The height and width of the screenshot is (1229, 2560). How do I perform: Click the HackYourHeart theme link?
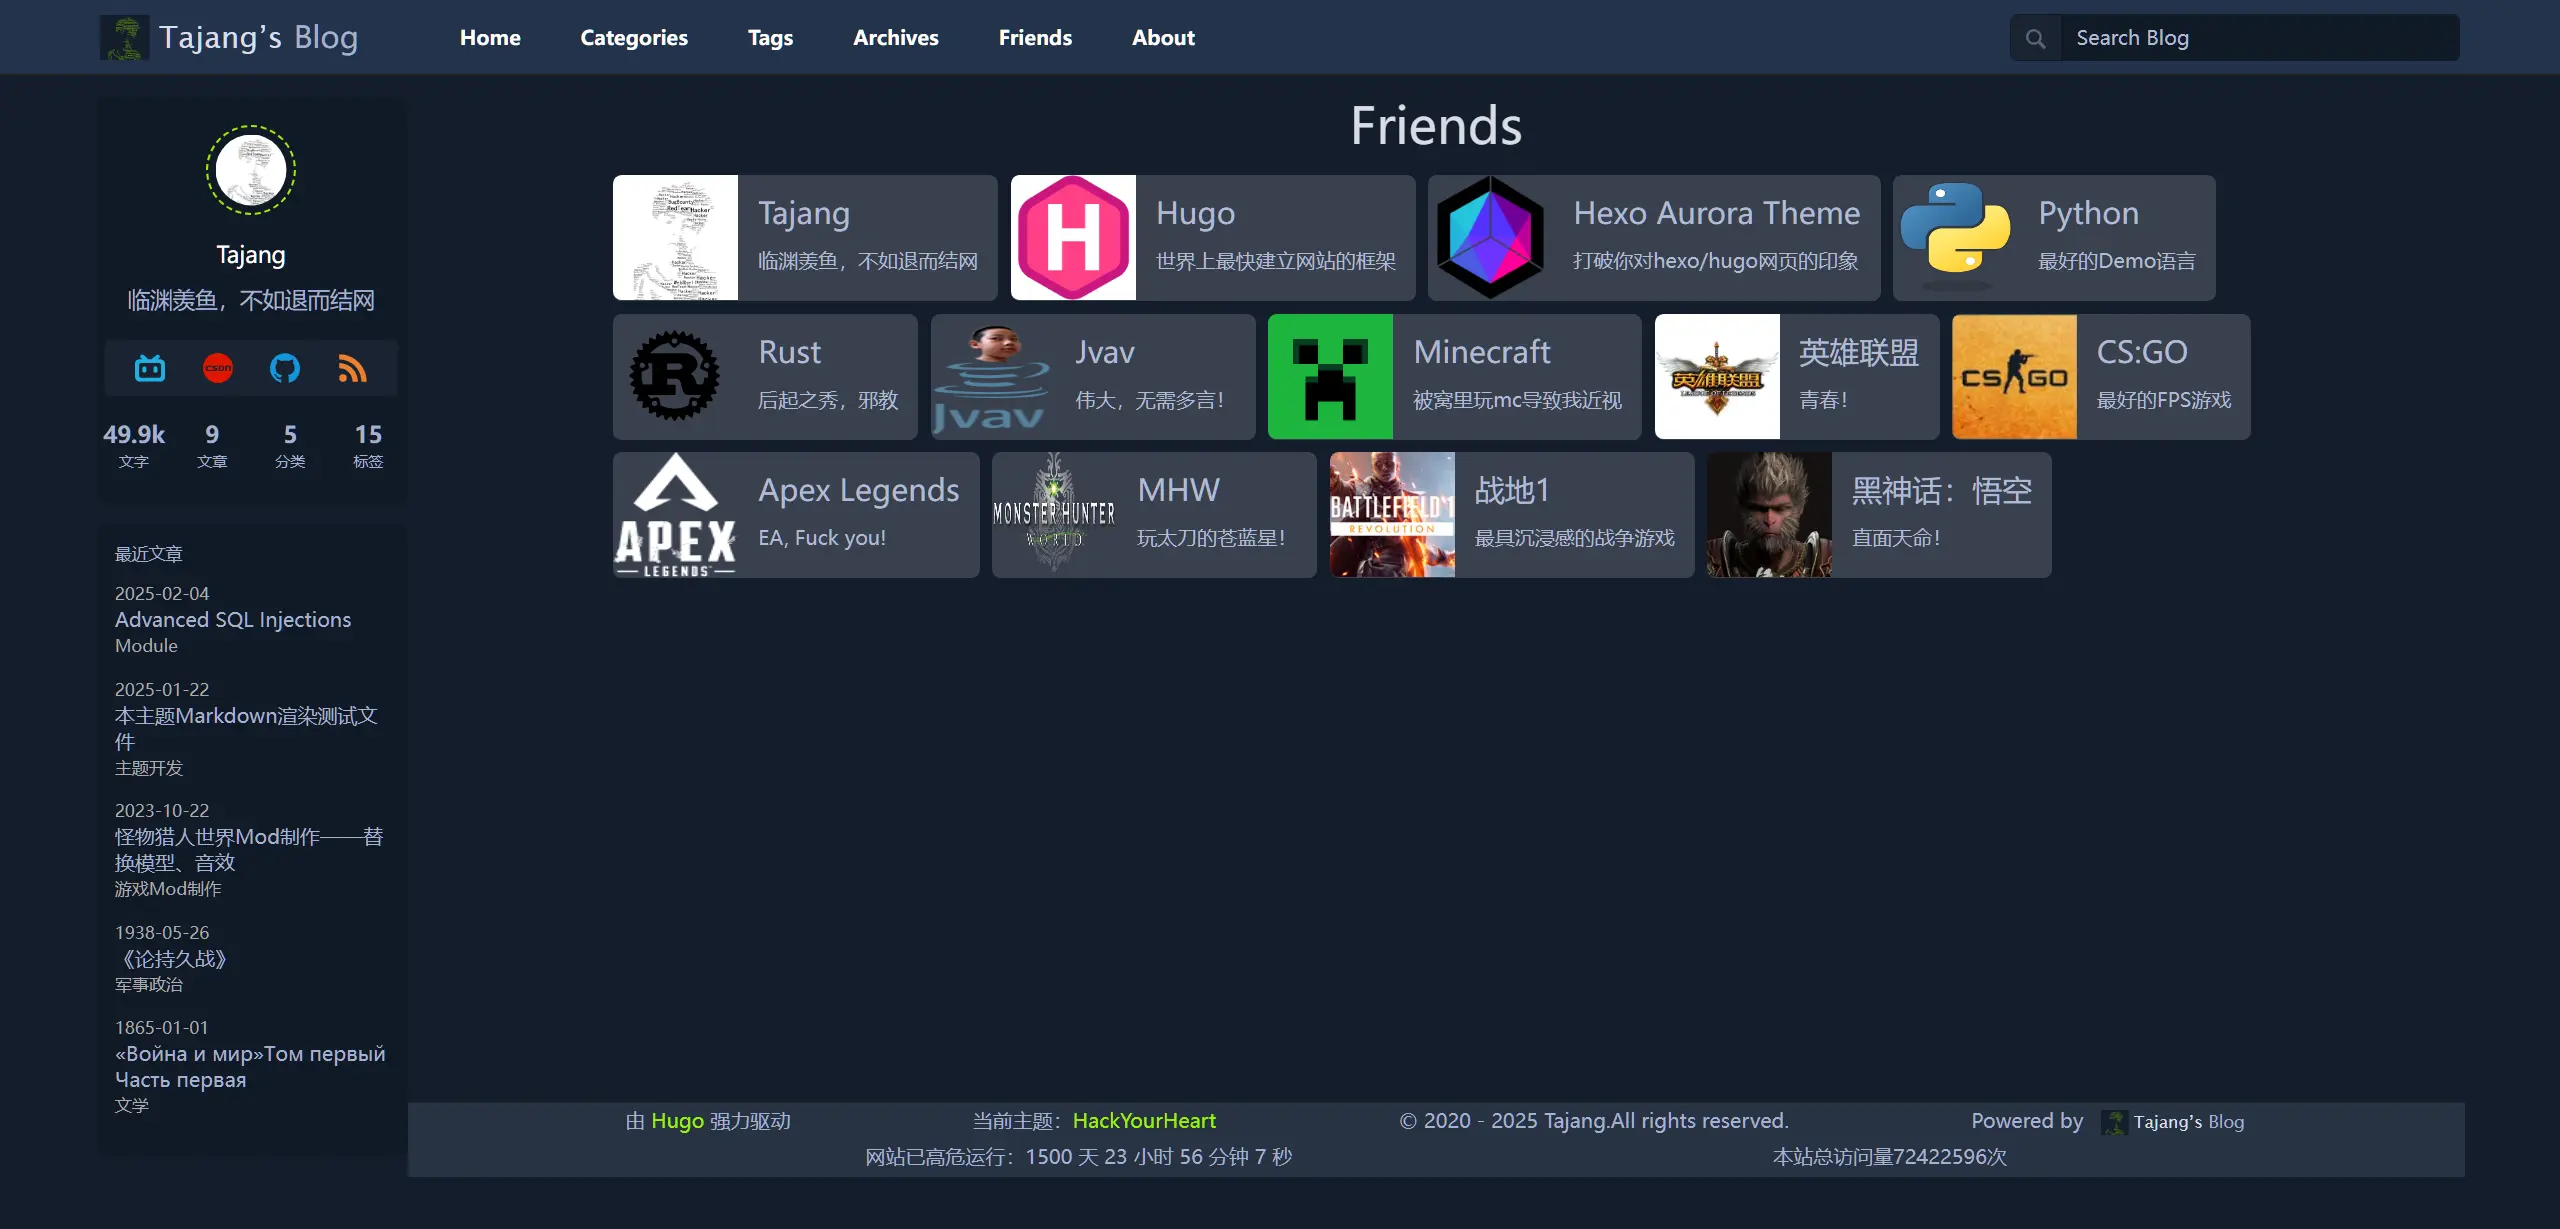[x=1144, y=1121]
